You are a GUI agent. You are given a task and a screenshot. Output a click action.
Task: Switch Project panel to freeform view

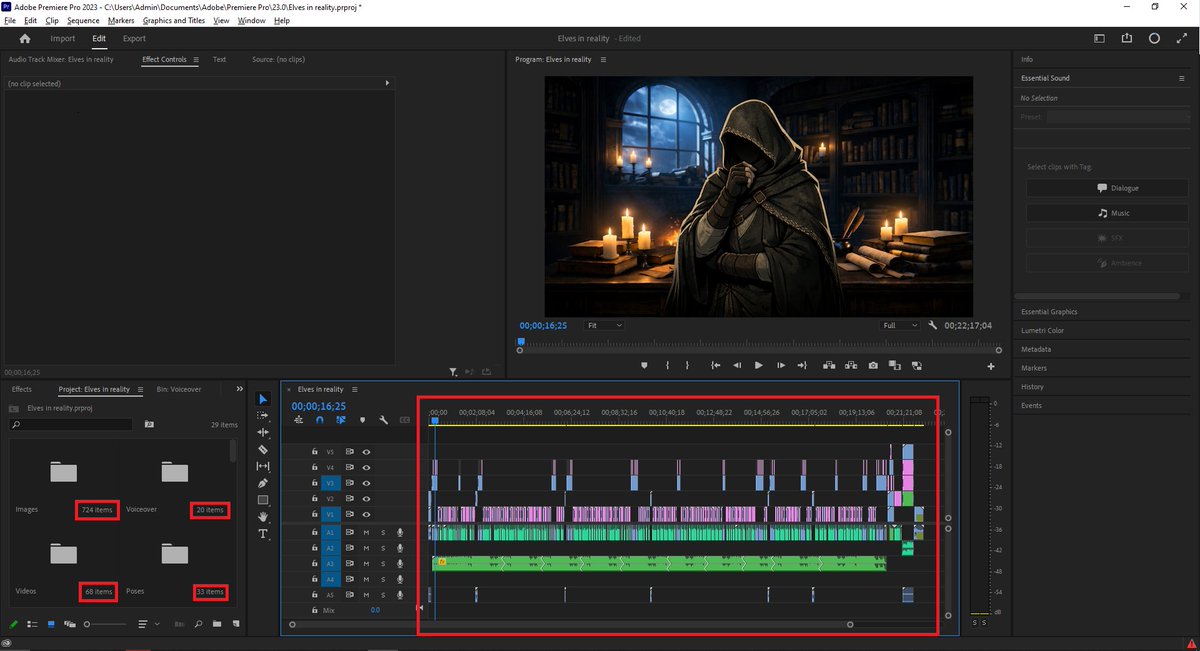tap(69, 624)
